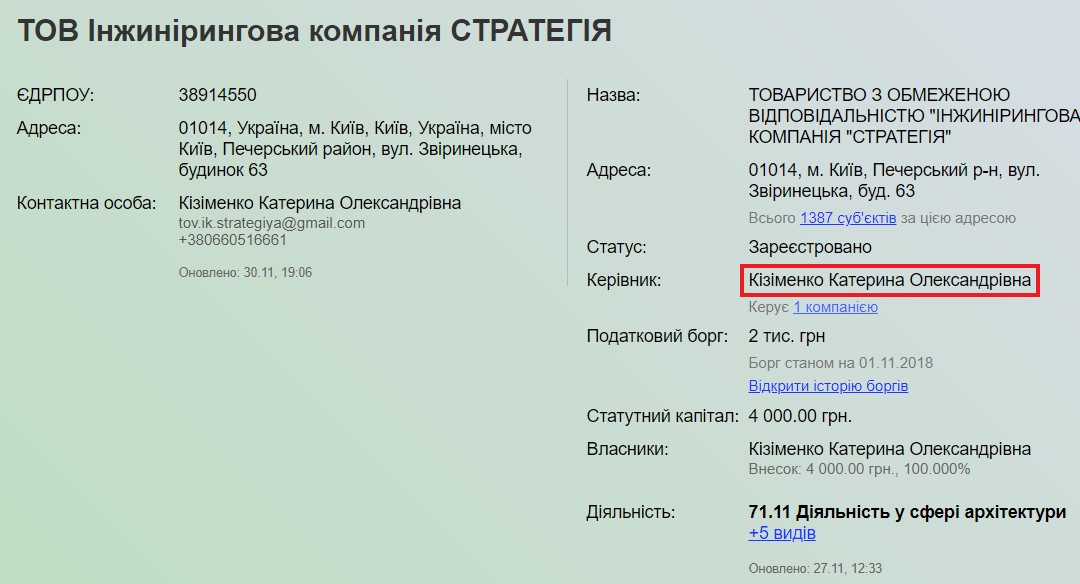Select status value 'Зареєстровано'
Image resolution: width=1080 pixels, height=584 pixels.
(810, 247)
